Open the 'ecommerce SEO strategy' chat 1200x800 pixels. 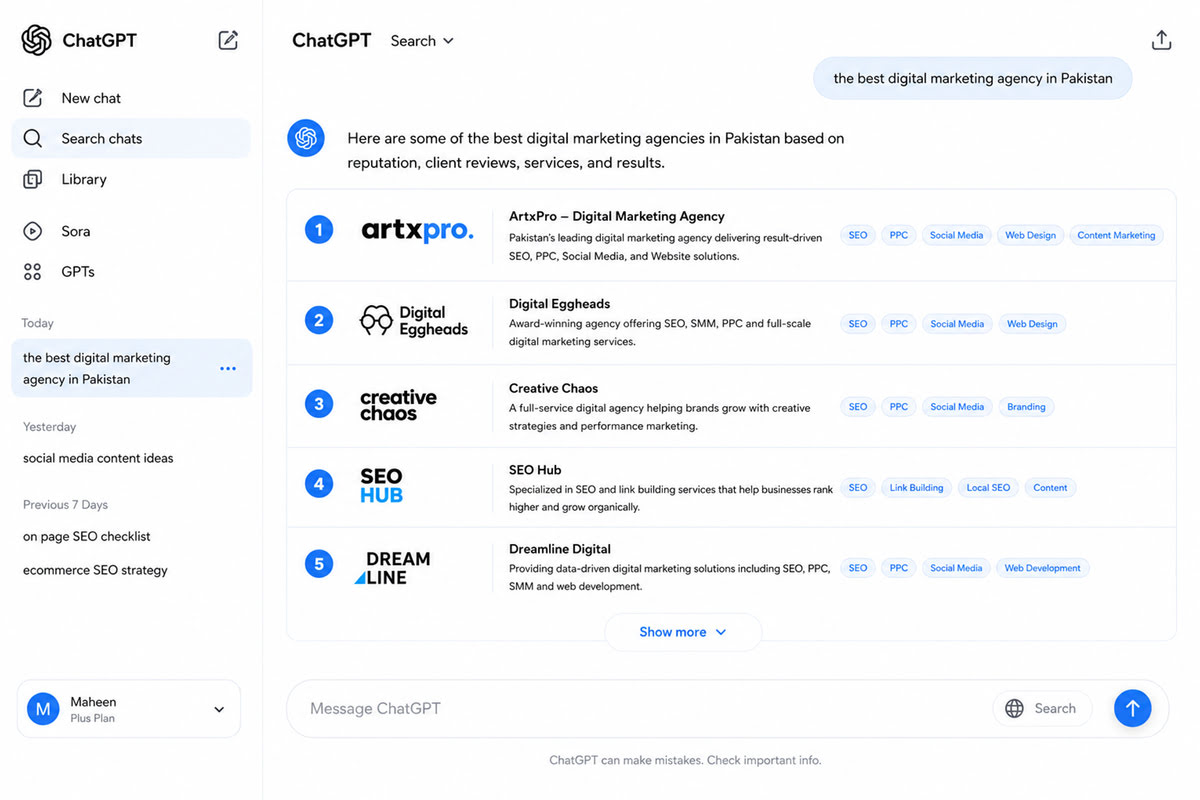click(x=95, y=570)
